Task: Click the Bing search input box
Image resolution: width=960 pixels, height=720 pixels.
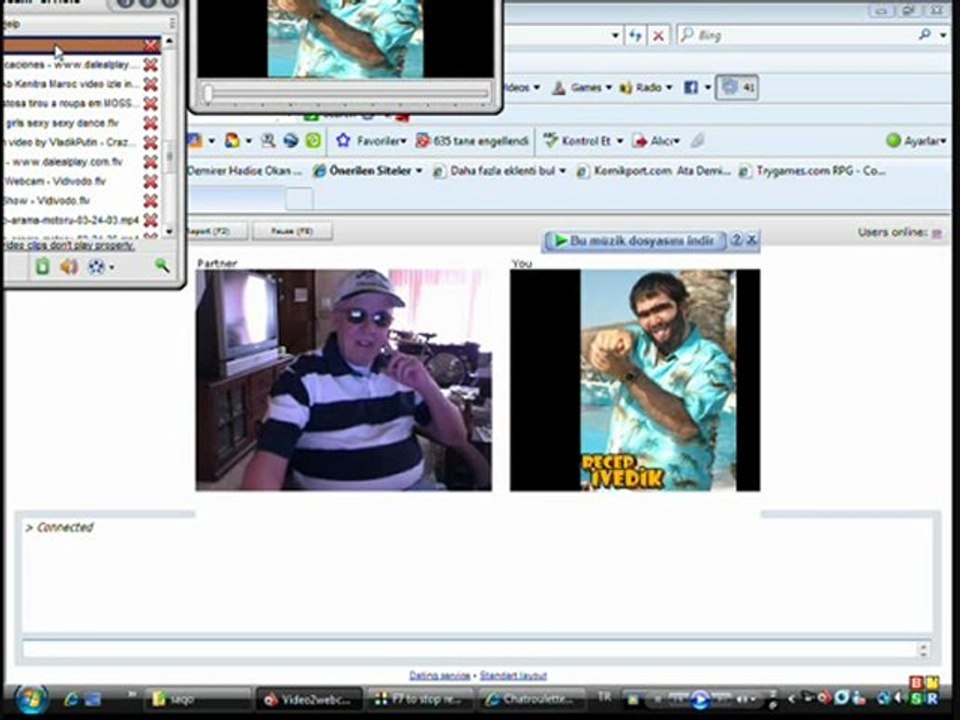Action: point(796,36)
